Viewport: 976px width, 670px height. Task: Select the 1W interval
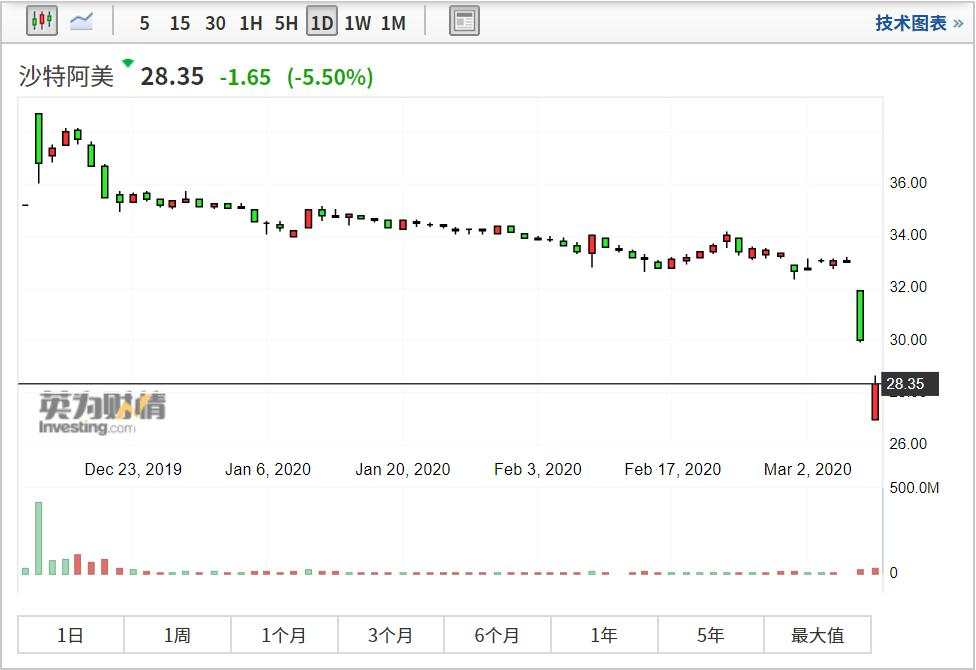point(358,24)
